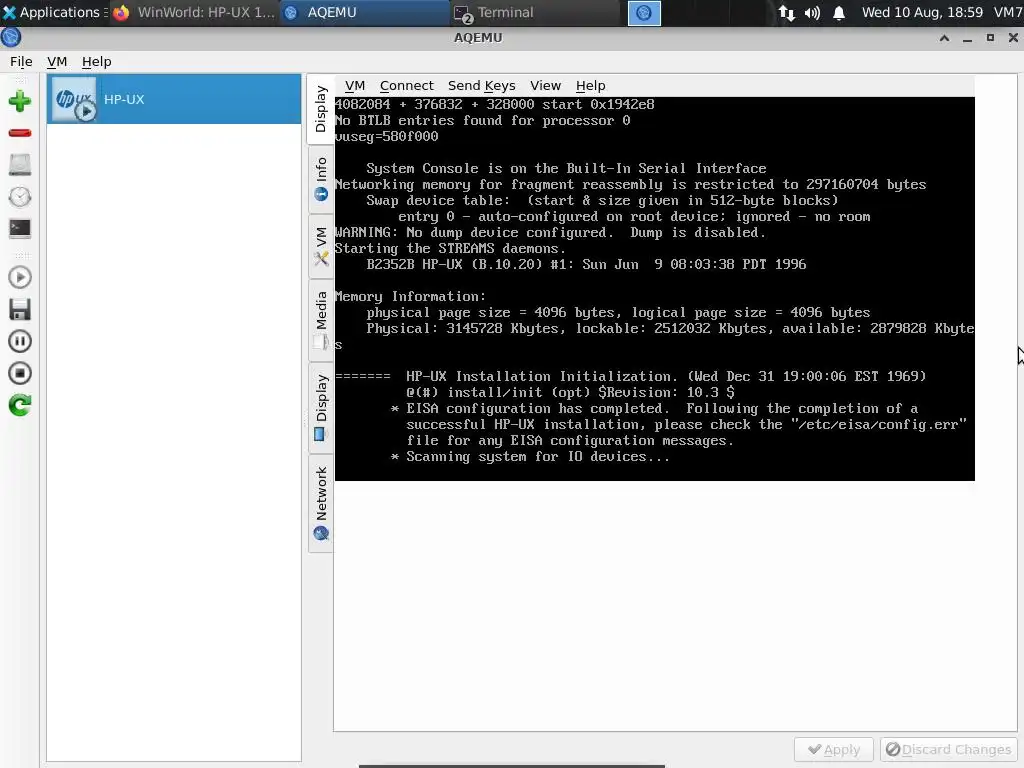This screenshot has height=768, width=1024.
Task: Select the AQEMU taskbar entry
Action: [364, 12]
